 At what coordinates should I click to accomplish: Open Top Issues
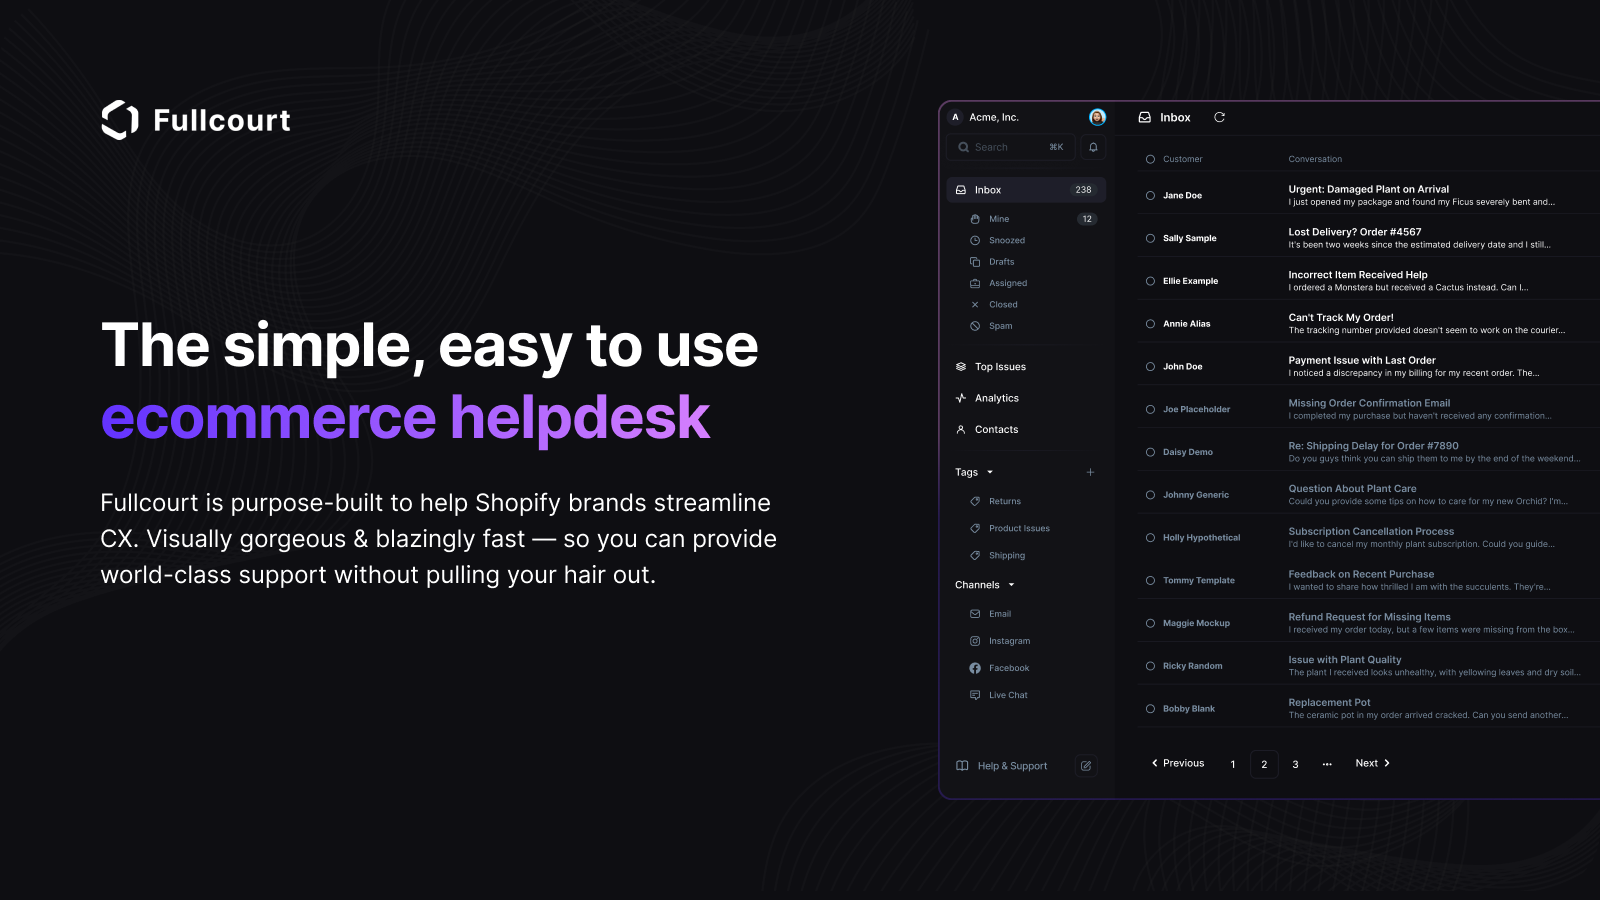coord(991,367)
